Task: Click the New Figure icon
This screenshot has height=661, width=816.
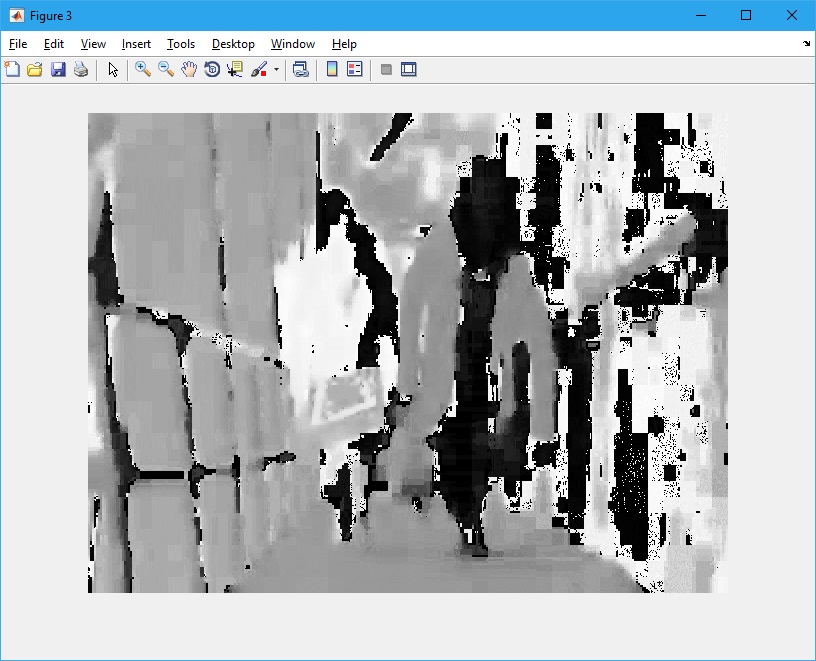Action: pyautogui.click(x=12, y=69)
